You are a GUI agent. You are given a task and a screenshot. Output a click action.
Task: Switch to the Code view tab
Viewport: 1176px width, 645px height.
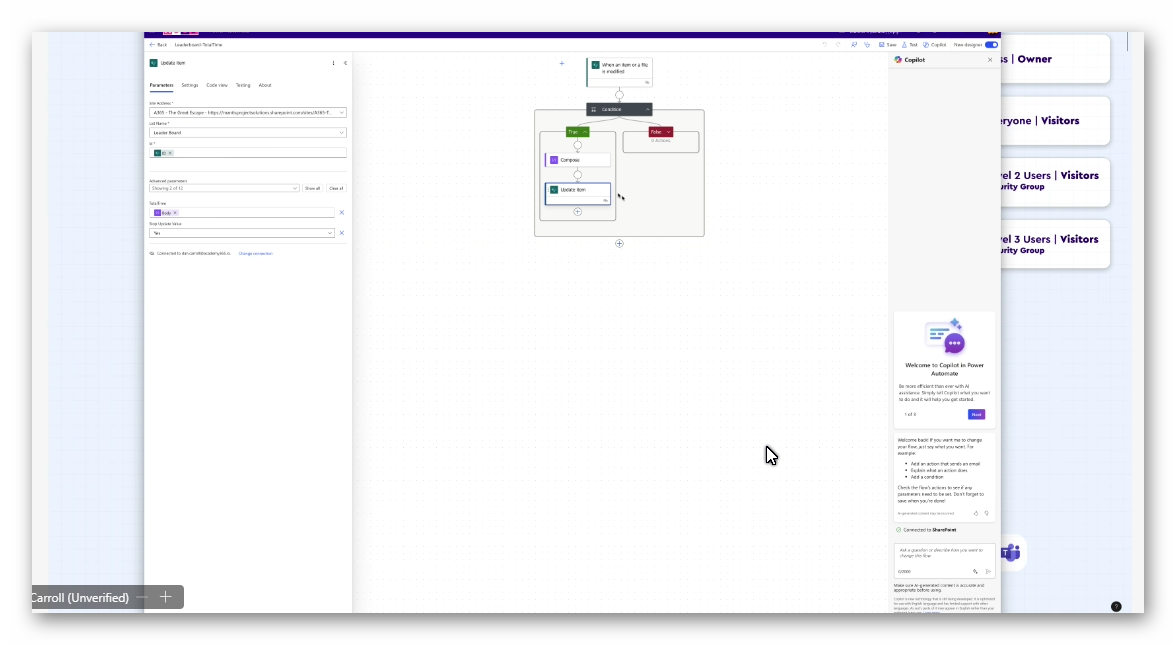point(217,86)
